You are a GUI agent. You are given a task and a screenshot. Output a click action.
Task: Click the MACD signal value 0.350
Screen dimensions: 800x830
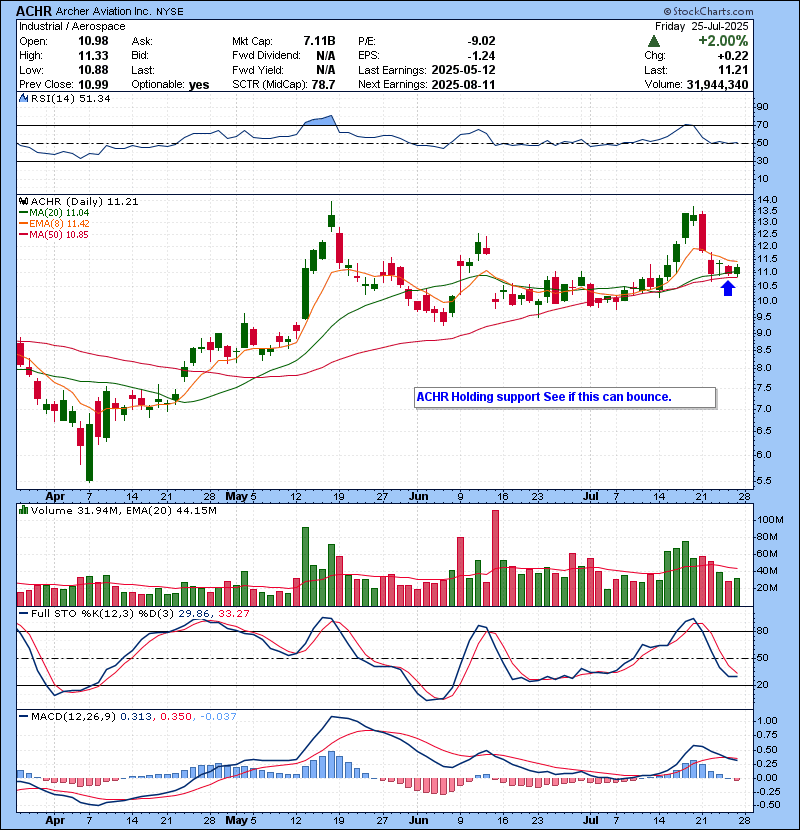coord(175,717)
